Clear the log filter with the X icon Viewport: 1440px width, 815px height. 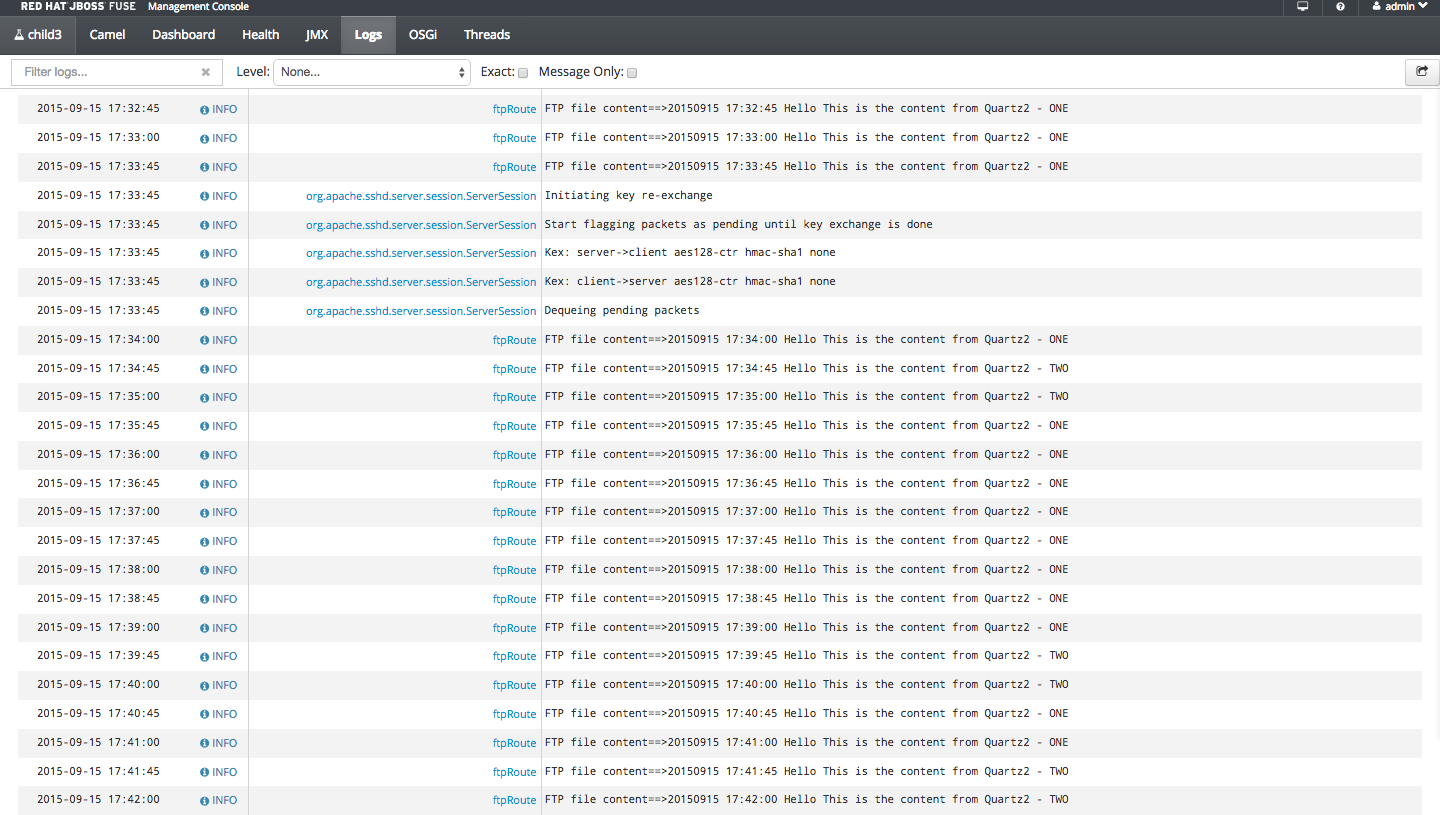tap(206, 72)
